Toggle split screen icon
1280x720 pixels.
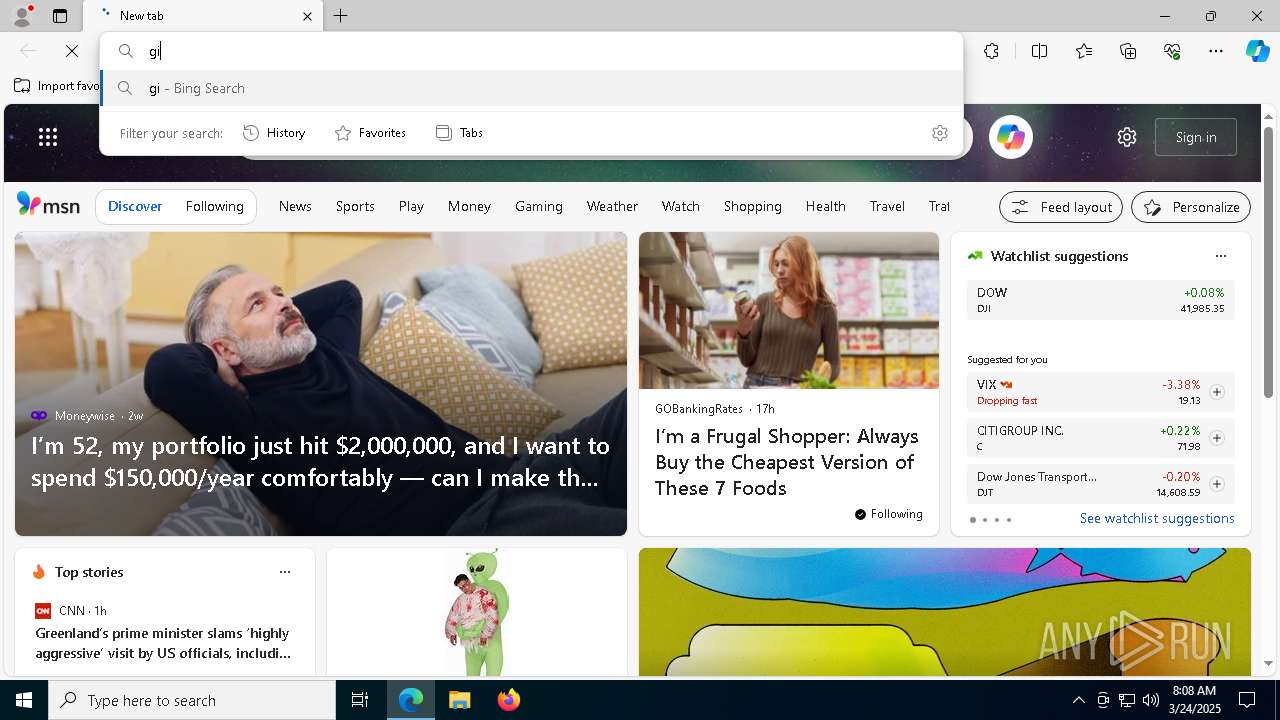pyautogui.click(x=1040, y=51)
